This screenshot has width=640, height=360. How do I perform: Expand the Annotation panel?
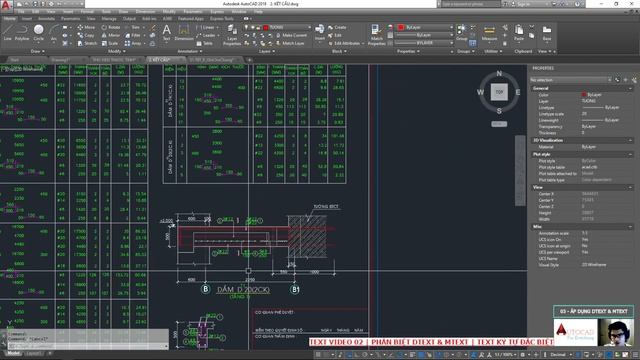[189, 51]
